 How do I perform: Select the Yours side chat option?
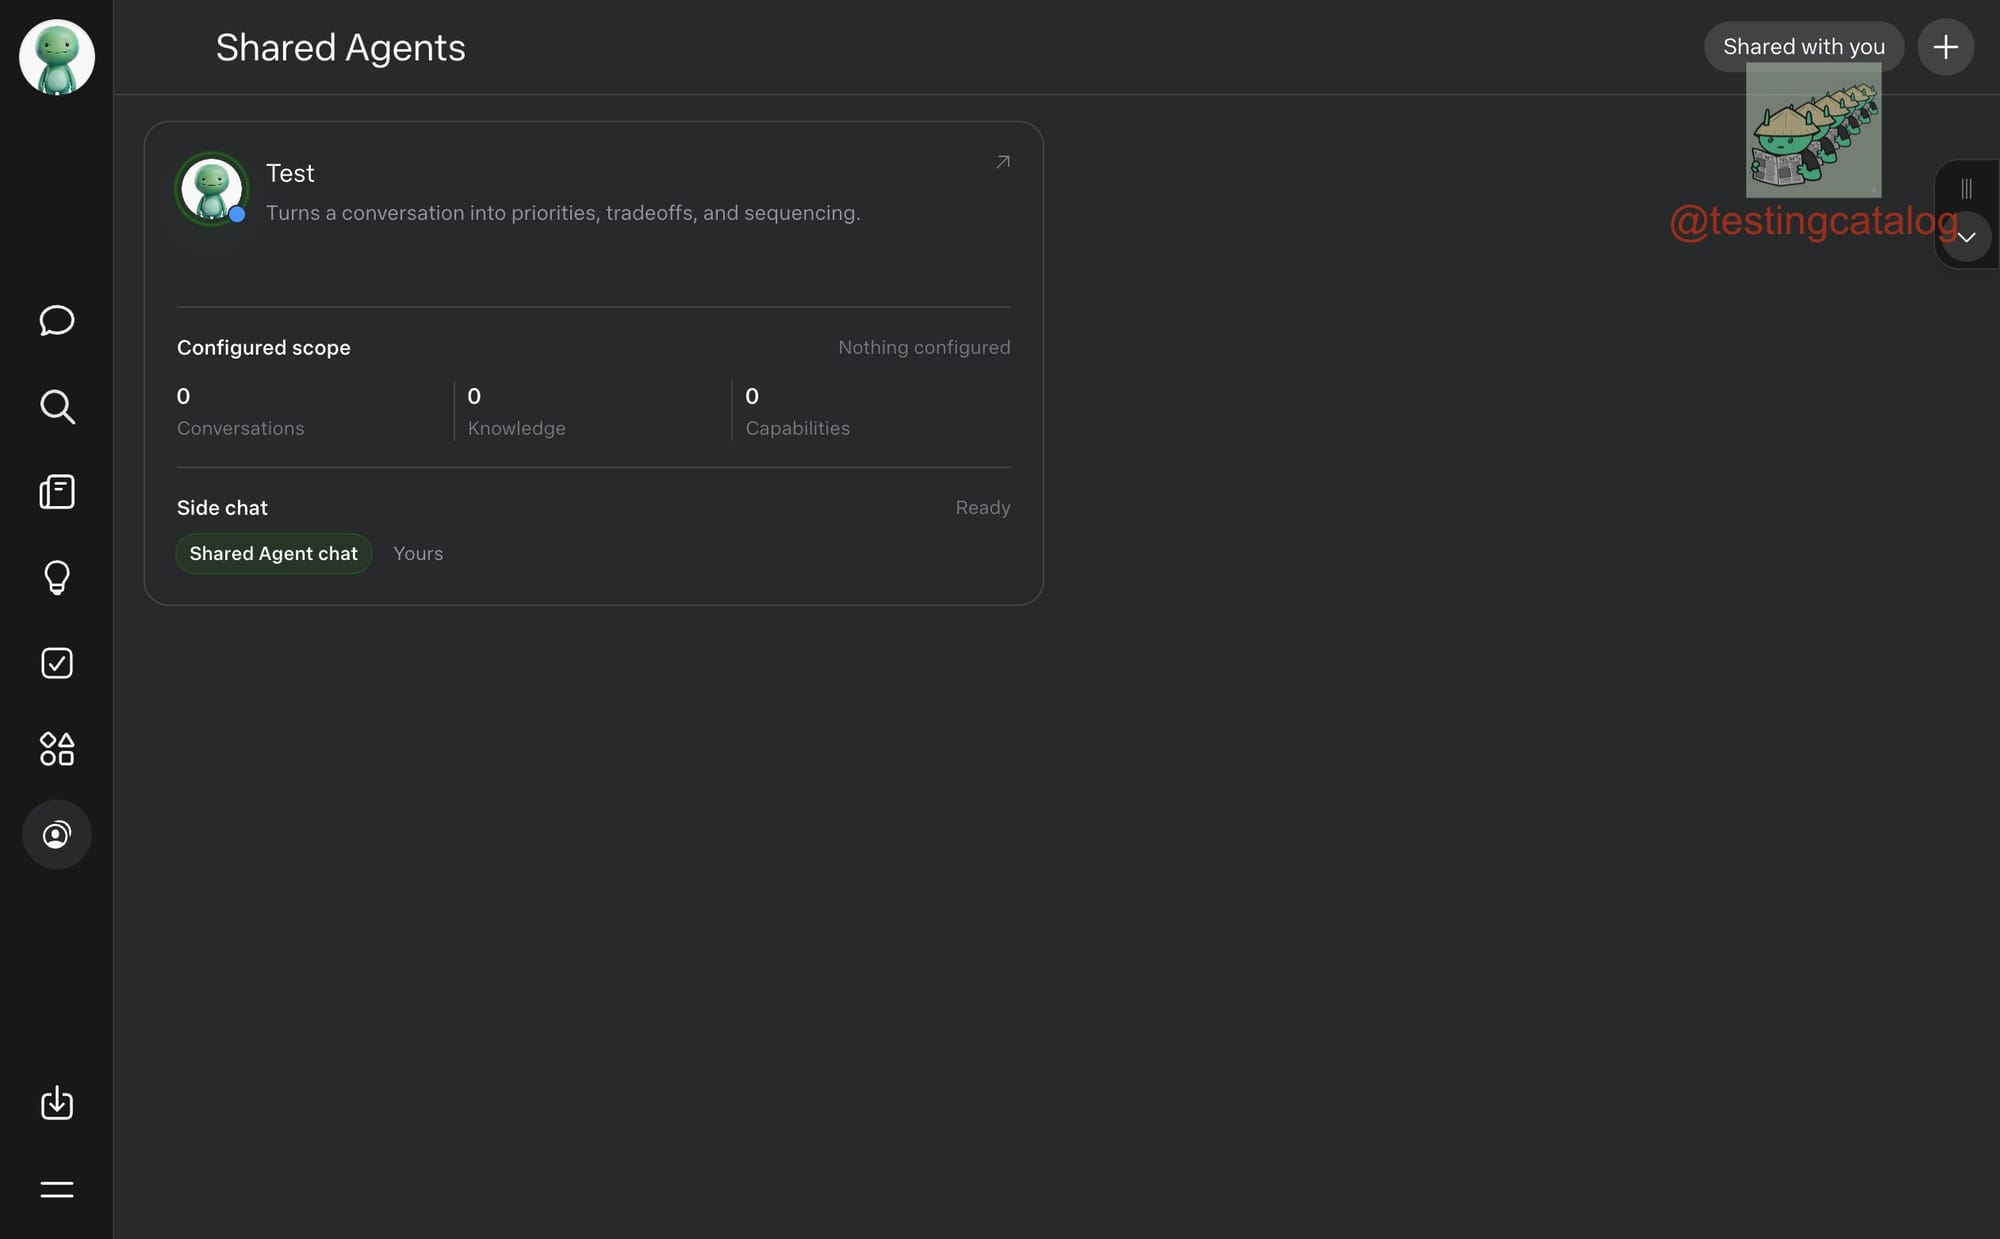[418, 554]
